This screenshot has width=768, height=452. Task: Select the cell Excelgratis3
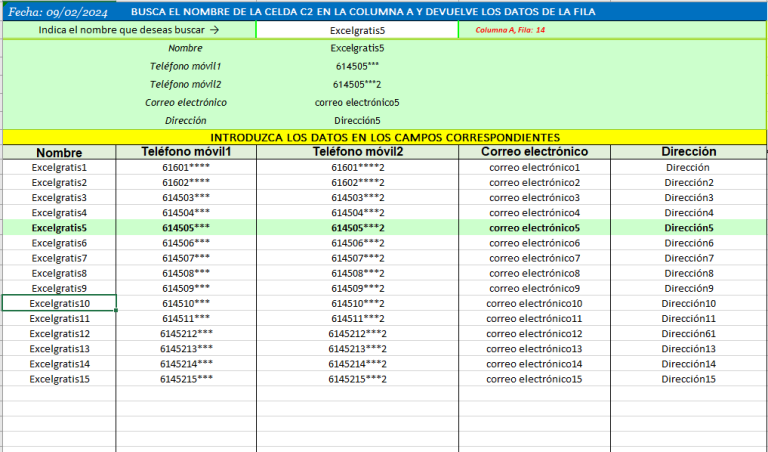pos(59,198)
